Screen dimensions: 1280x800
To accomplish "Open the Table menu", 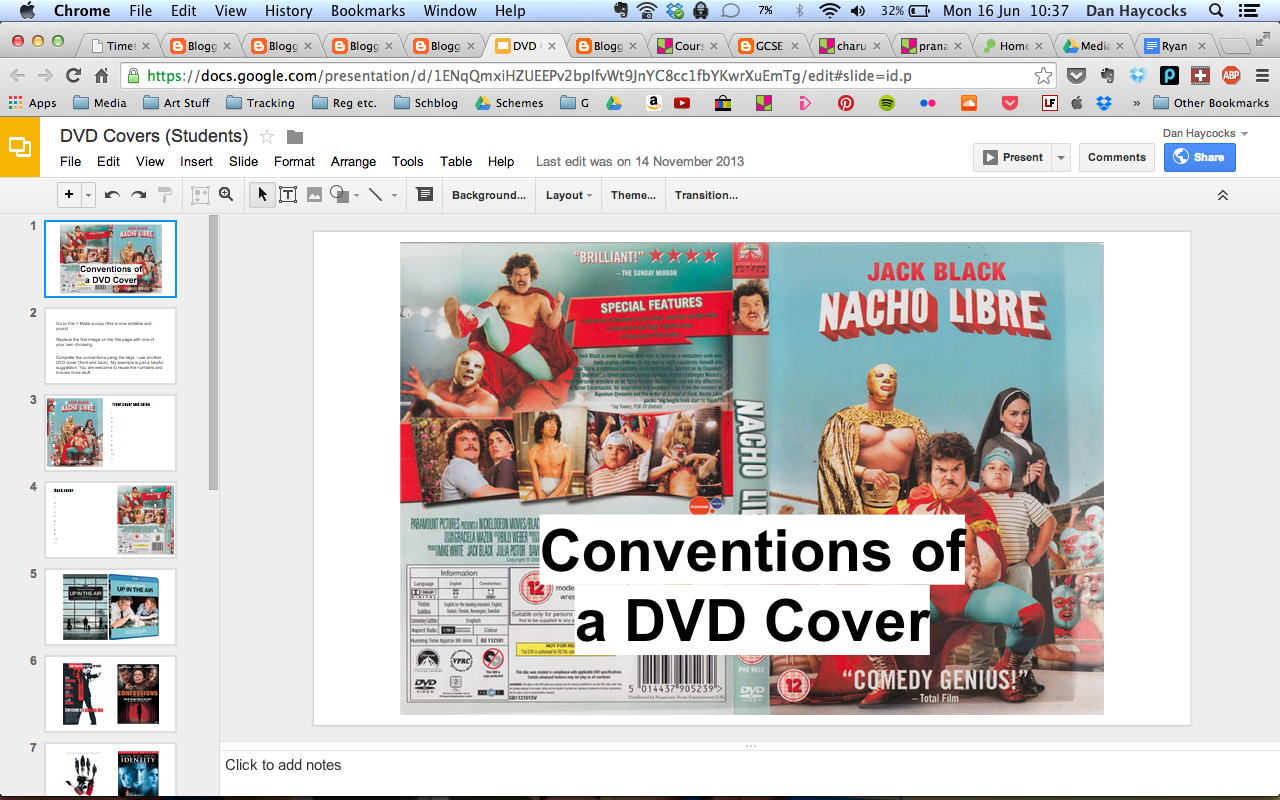I will click(x=456, y=161).
